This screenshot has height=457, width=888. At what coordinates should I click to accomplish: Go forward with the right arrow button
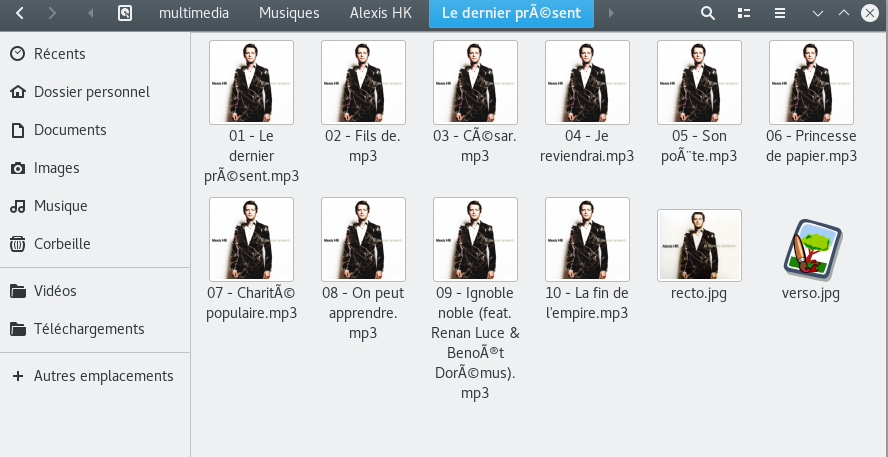pos(52,13)
